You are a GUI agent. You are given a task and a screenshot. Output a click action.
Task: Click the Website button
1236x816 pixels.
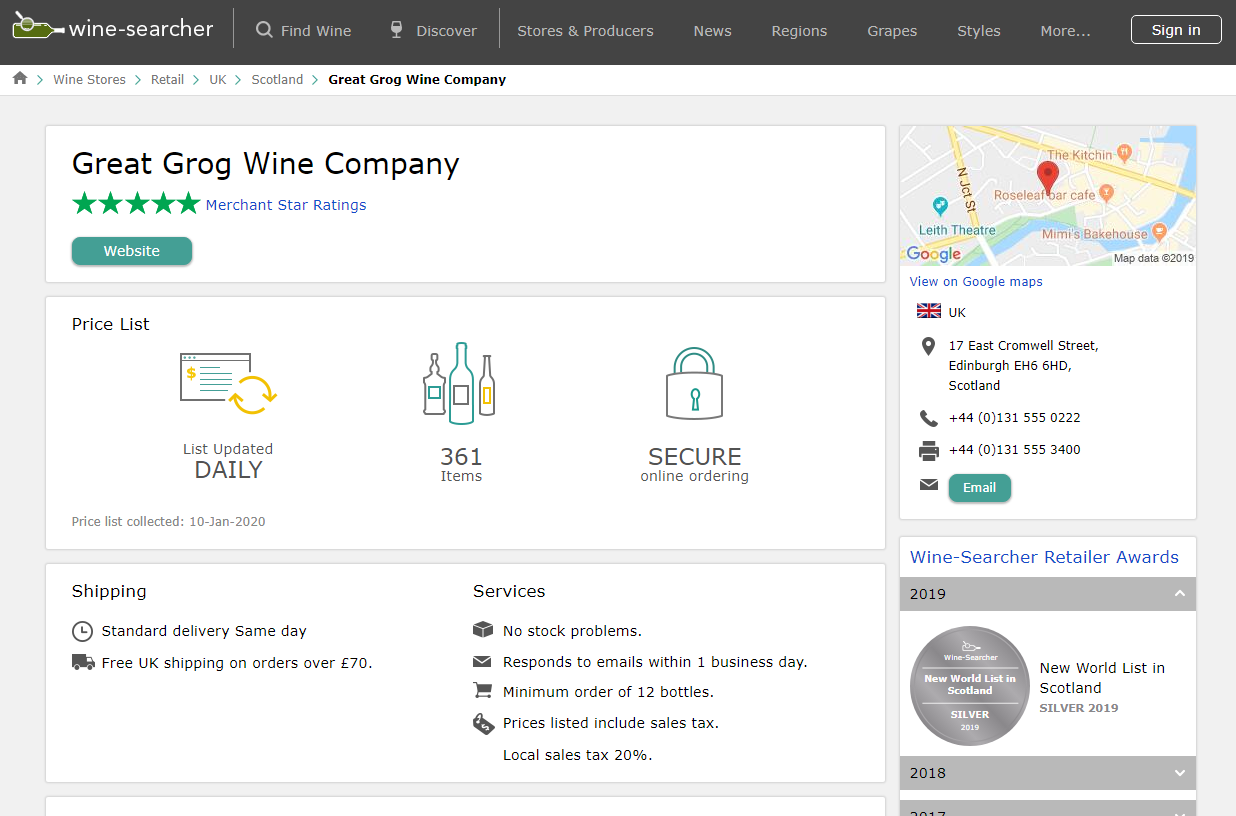coord(132,251)
